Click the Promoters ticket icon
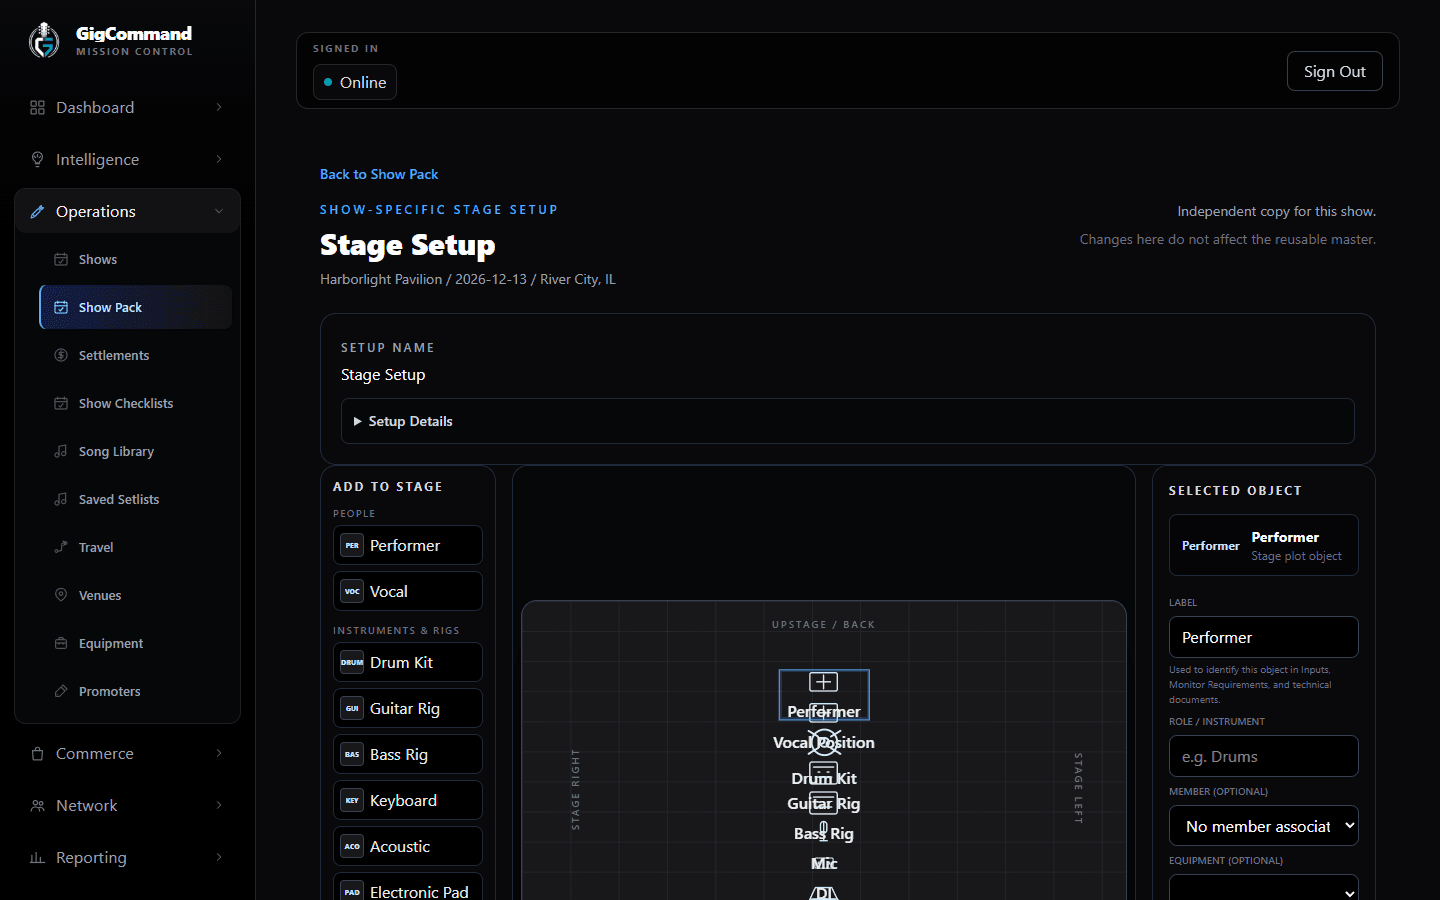Viewport: 1440px width, 900px height. (x=61, y=691)
